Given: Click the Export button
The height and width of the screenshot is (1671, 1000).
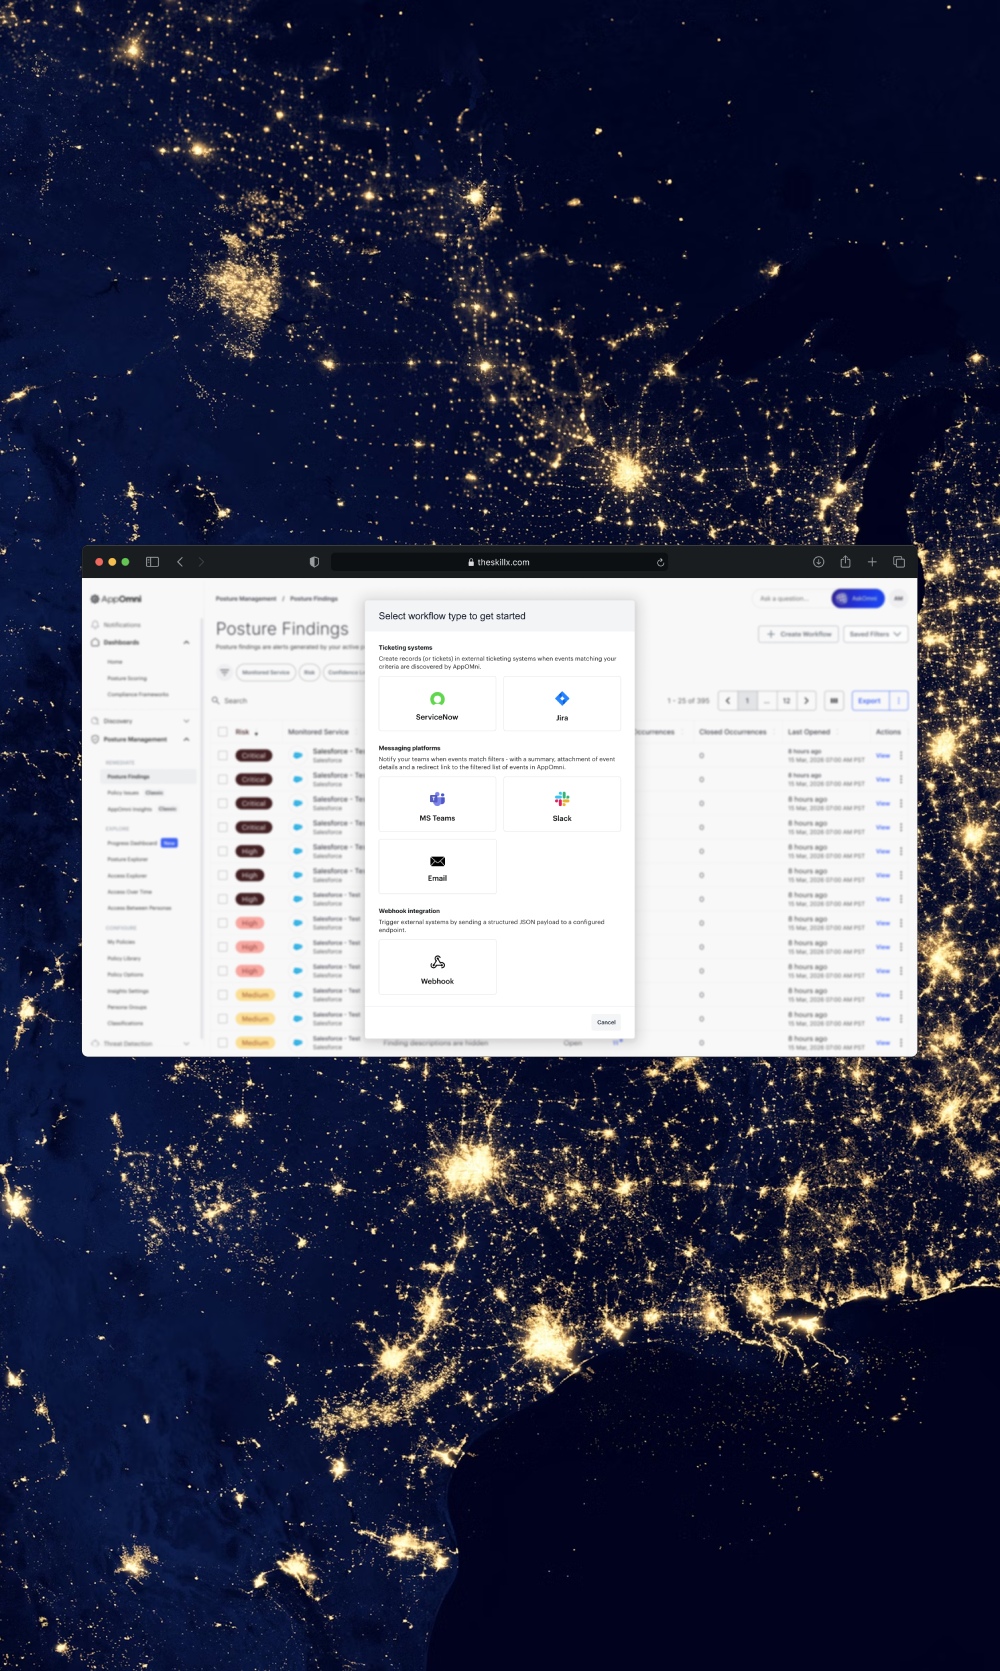Looking at the screenshot, I should (869, 701).
